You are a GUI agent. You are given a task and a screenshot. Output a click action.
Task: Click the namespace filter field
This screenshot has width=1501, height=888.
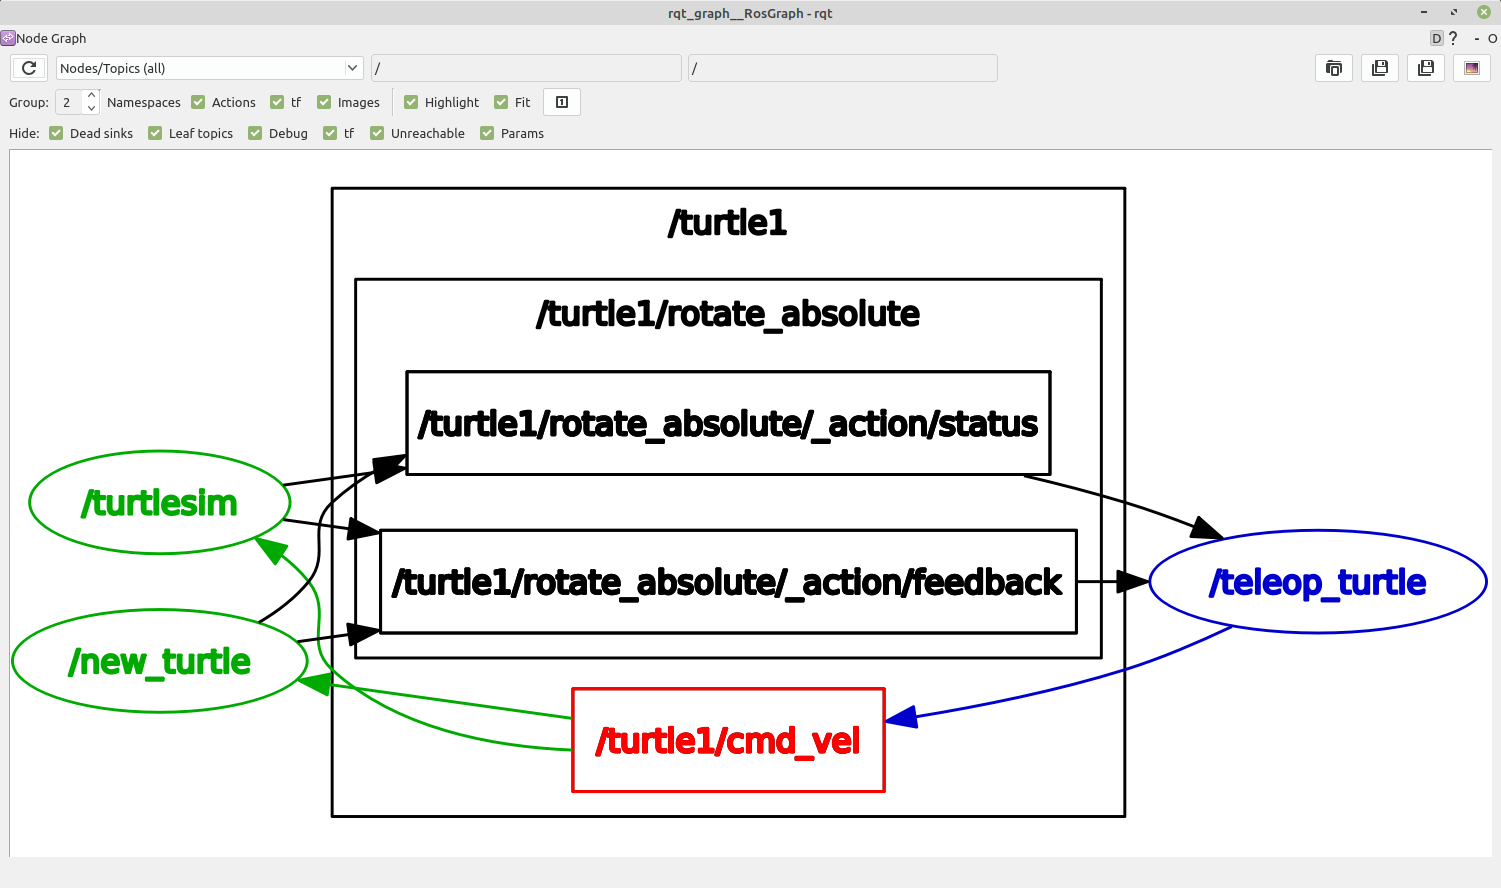pos(526,68)
